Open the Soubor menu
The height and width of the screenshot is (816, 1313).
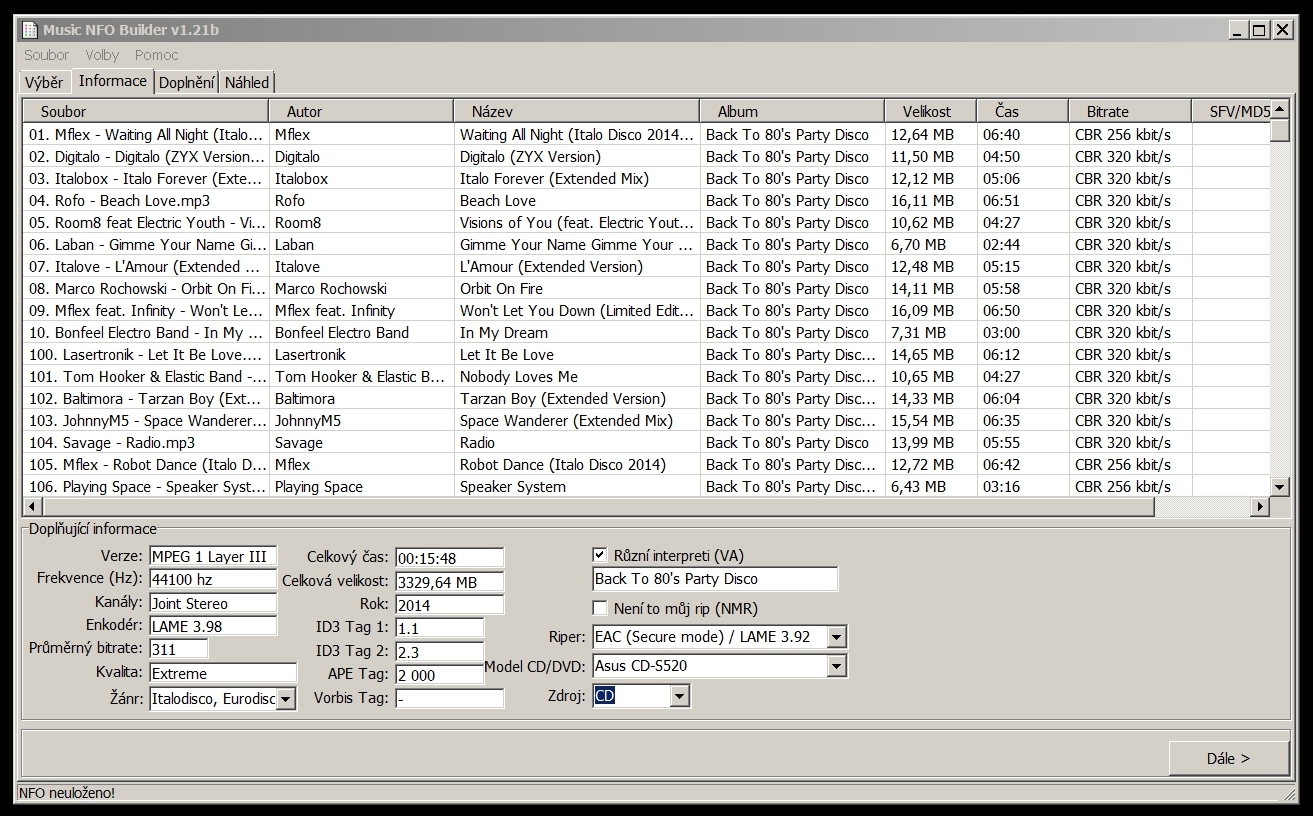pos(46,55)
